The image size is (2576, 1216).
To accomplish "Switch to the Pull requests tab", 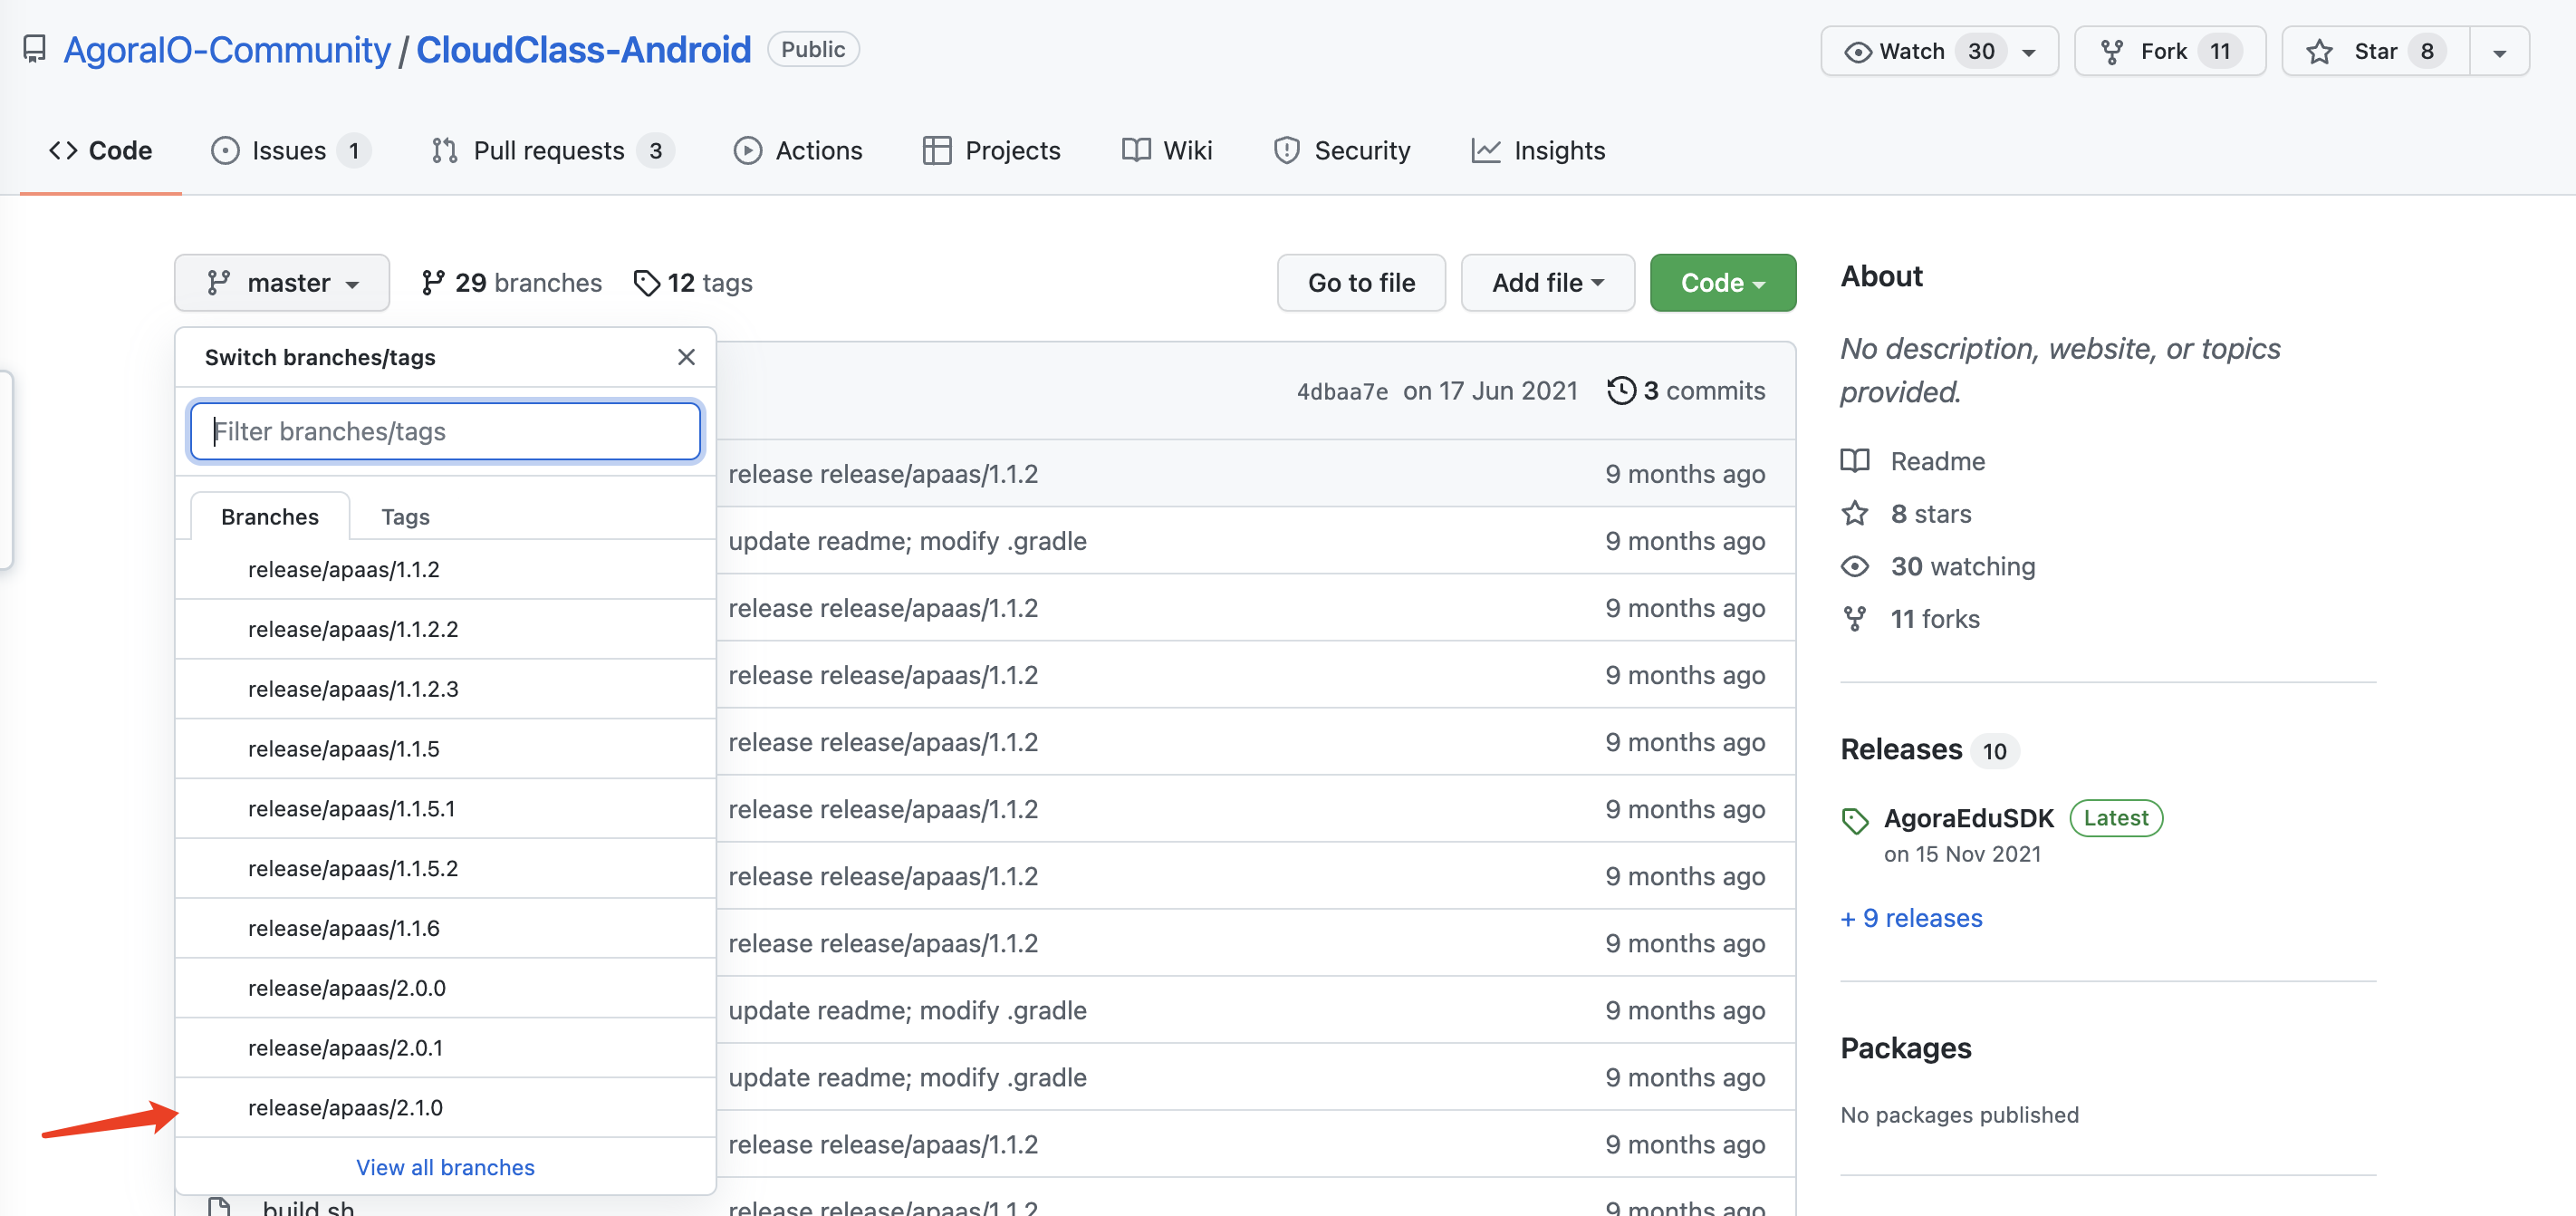I will [x=552, y=151].
